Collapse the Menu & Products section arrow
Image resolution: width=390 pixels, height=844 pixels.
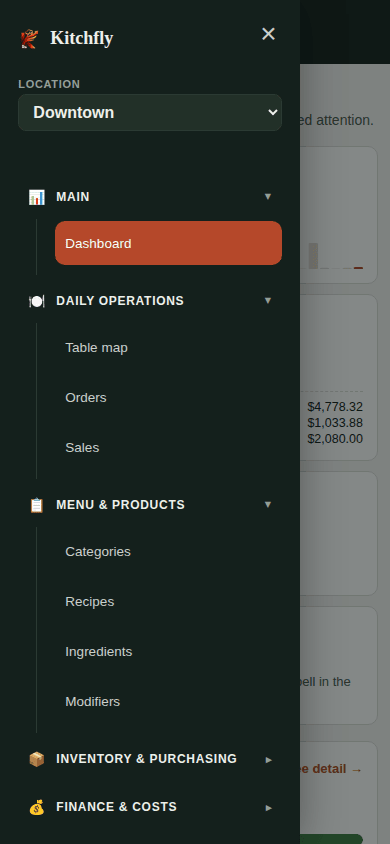[x=268, y=504]
